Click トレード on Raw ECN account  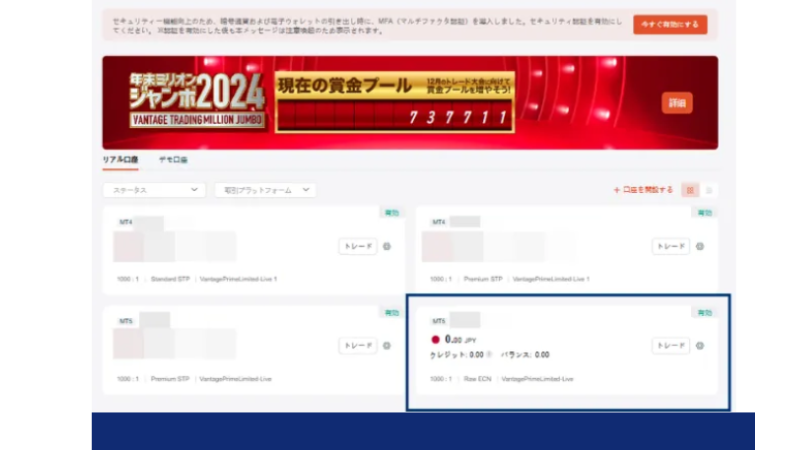[x=671, y=345]
